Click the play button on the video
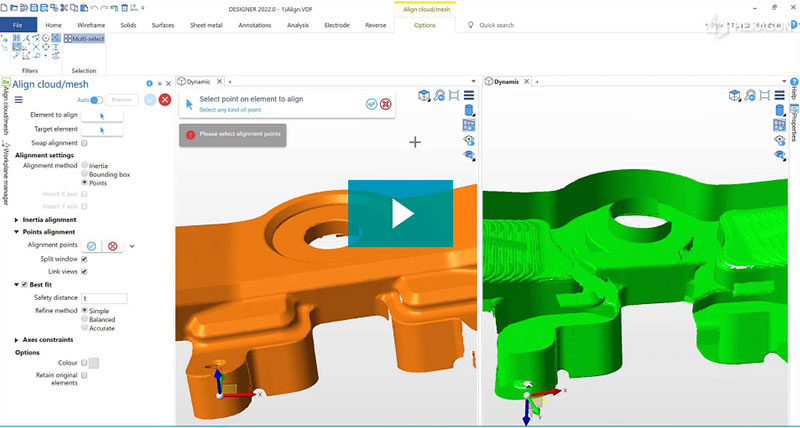The width and height of the screenshot is (800, 428). 400,213
